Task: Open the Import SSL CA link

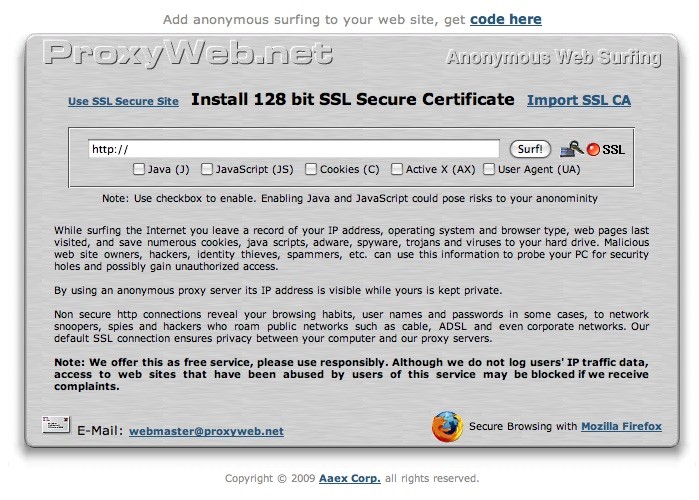Action: pos(579,100)
